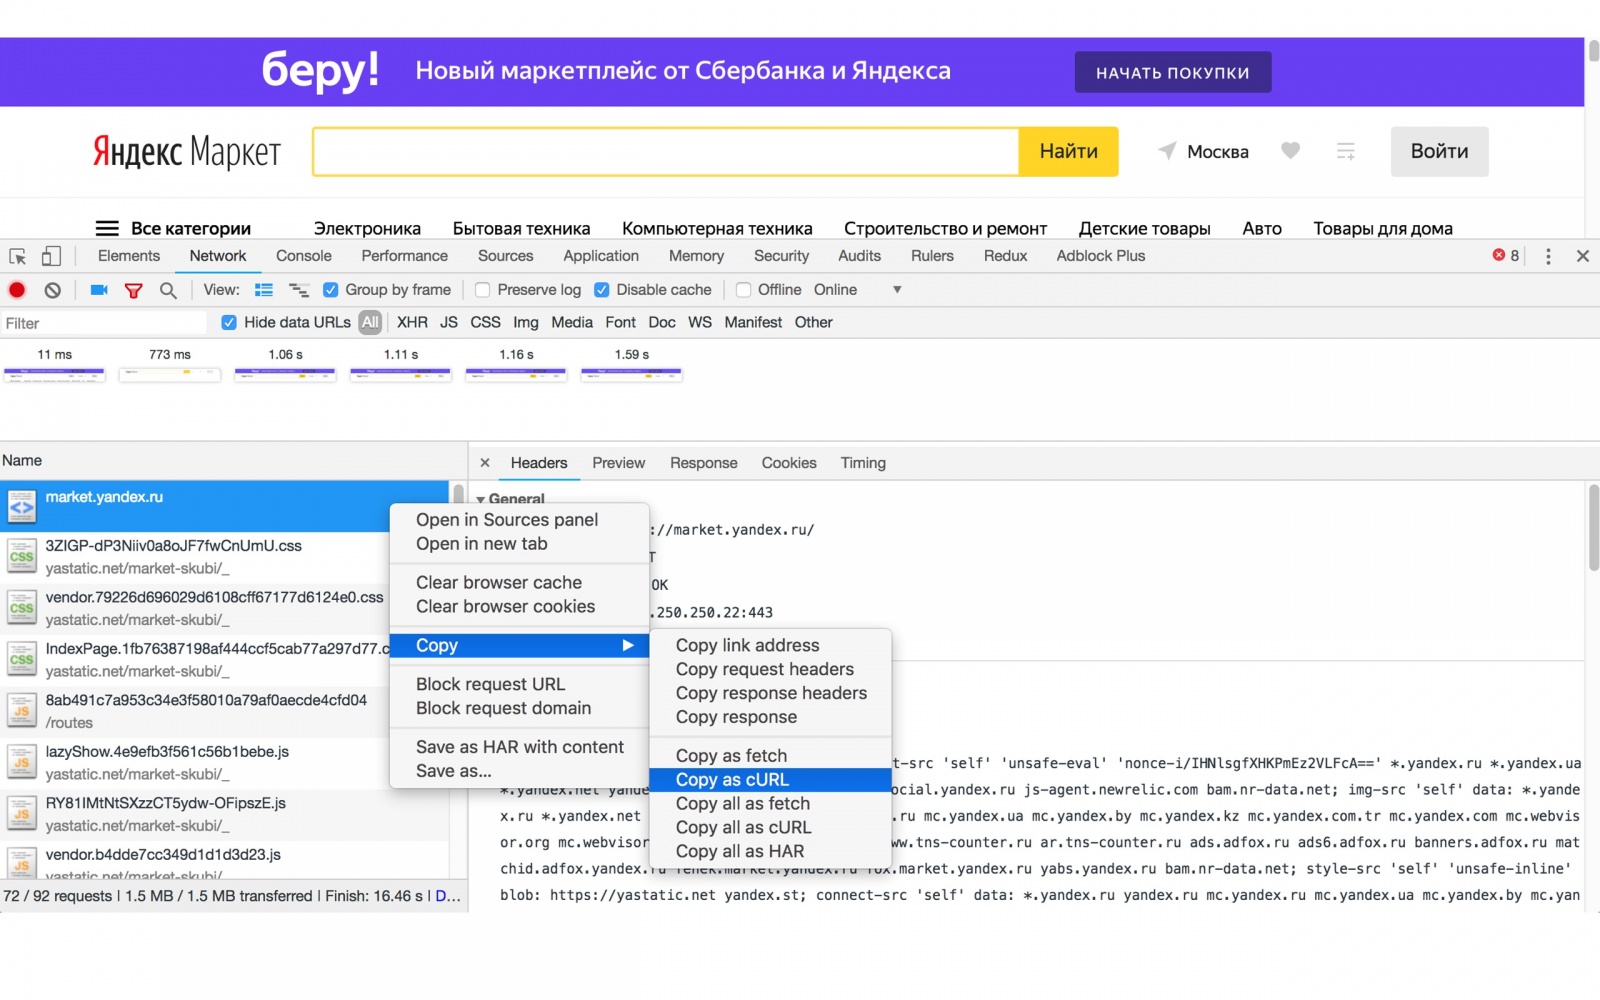Image resolution: width=1600 pixels, height=1000 pixels.
Task: Open the Авто category link
Action: click(x=1262, y=228)
